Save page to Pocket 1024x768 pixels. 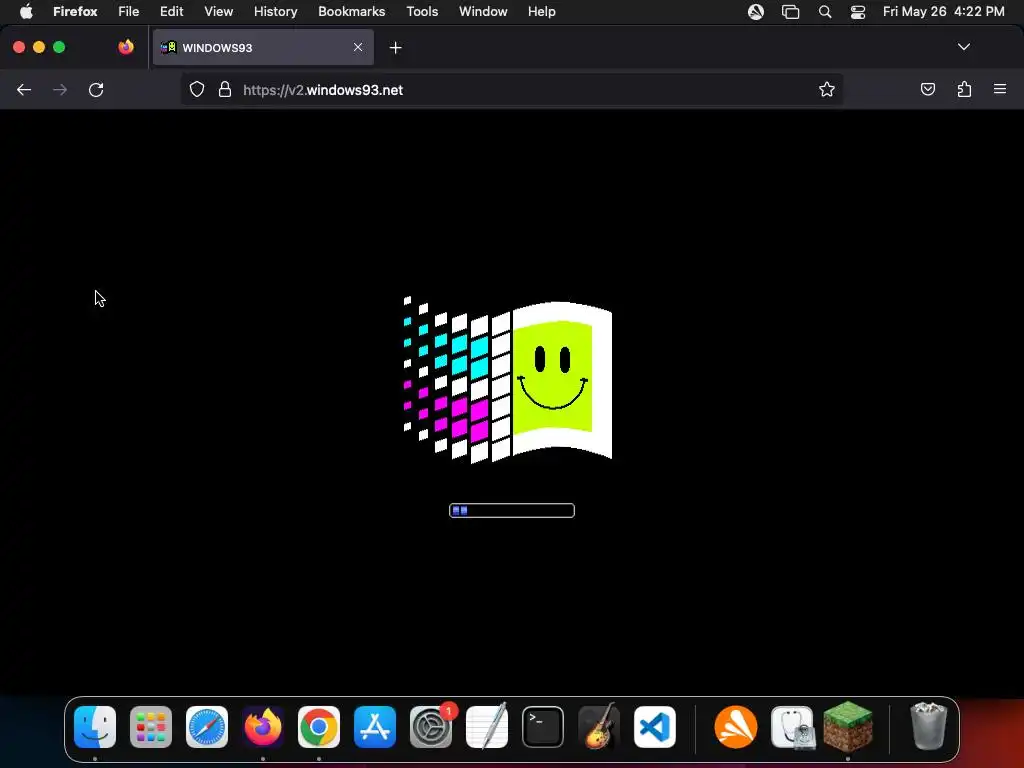click(927, 89)
